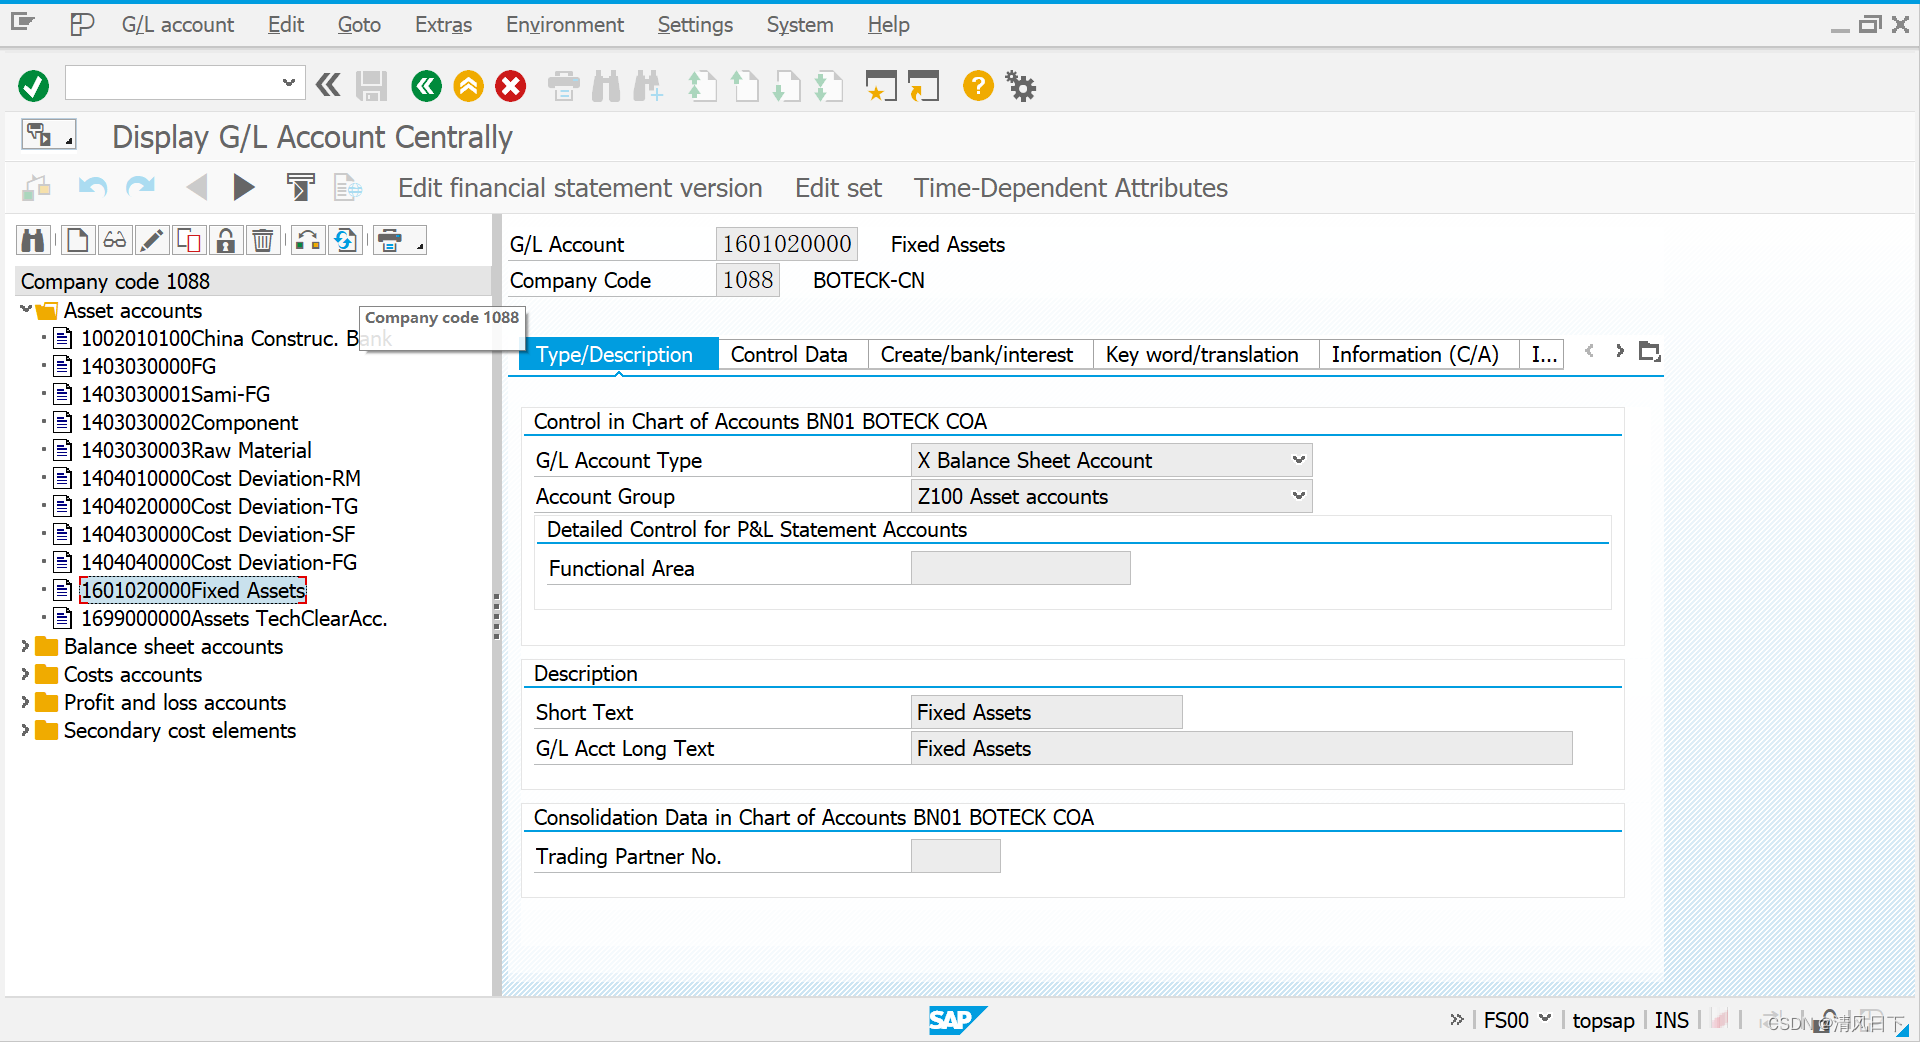The width and height of the screenshot is (1920, 1042).
Task: Click the Customize Local Layout gear icon
Action: click(1021, 86)
